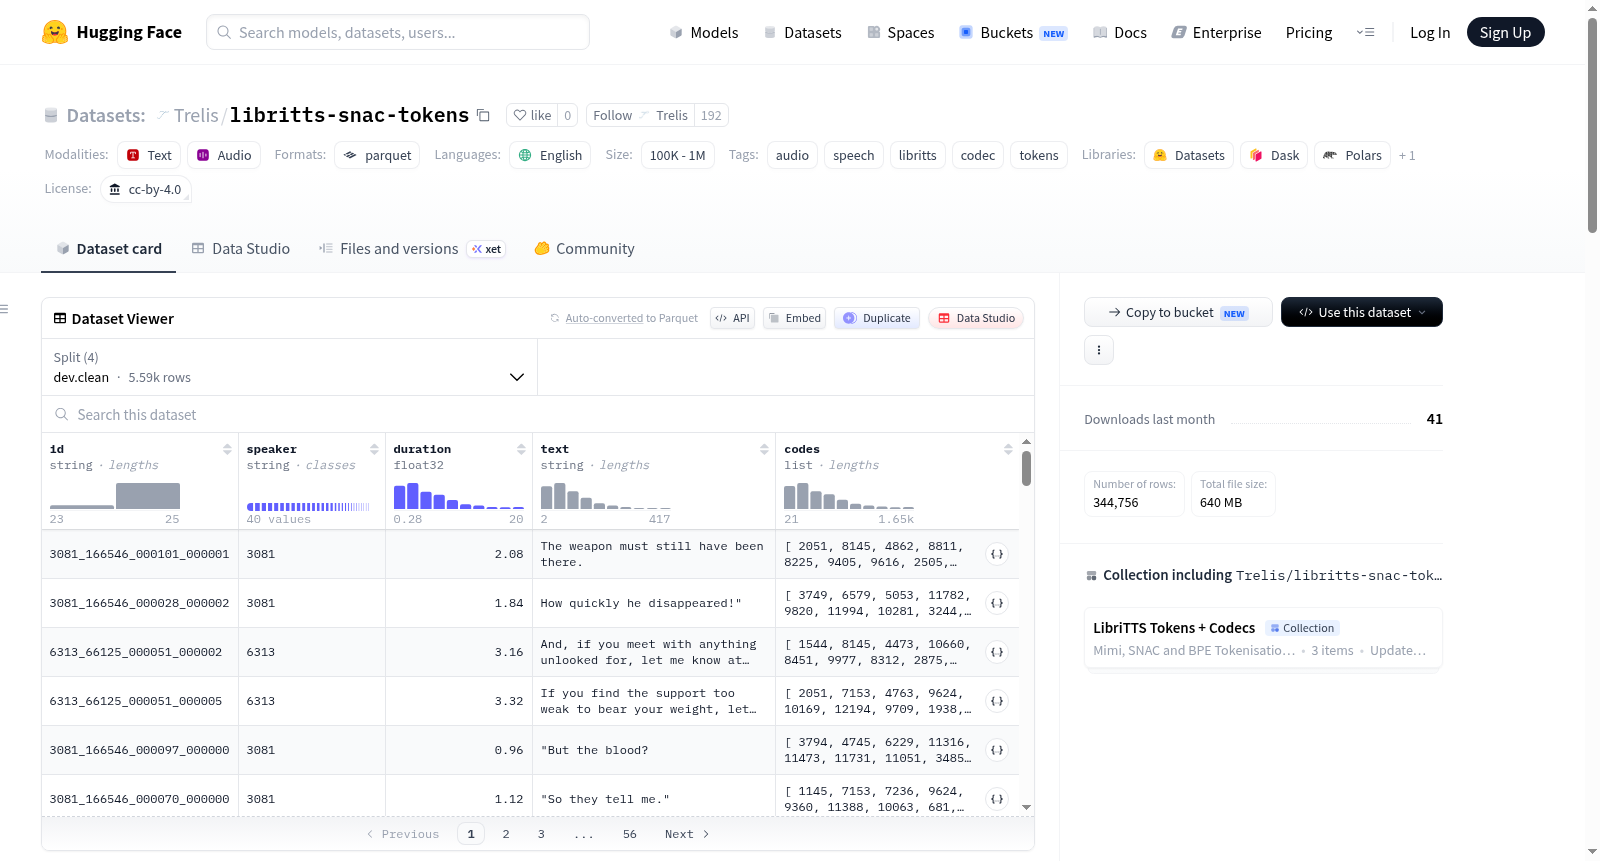Image resolution: width=1600 pixels, height=861 pixels.
Task: Open the Use this dataset dropdown
Action: (x=1362, y=312)
